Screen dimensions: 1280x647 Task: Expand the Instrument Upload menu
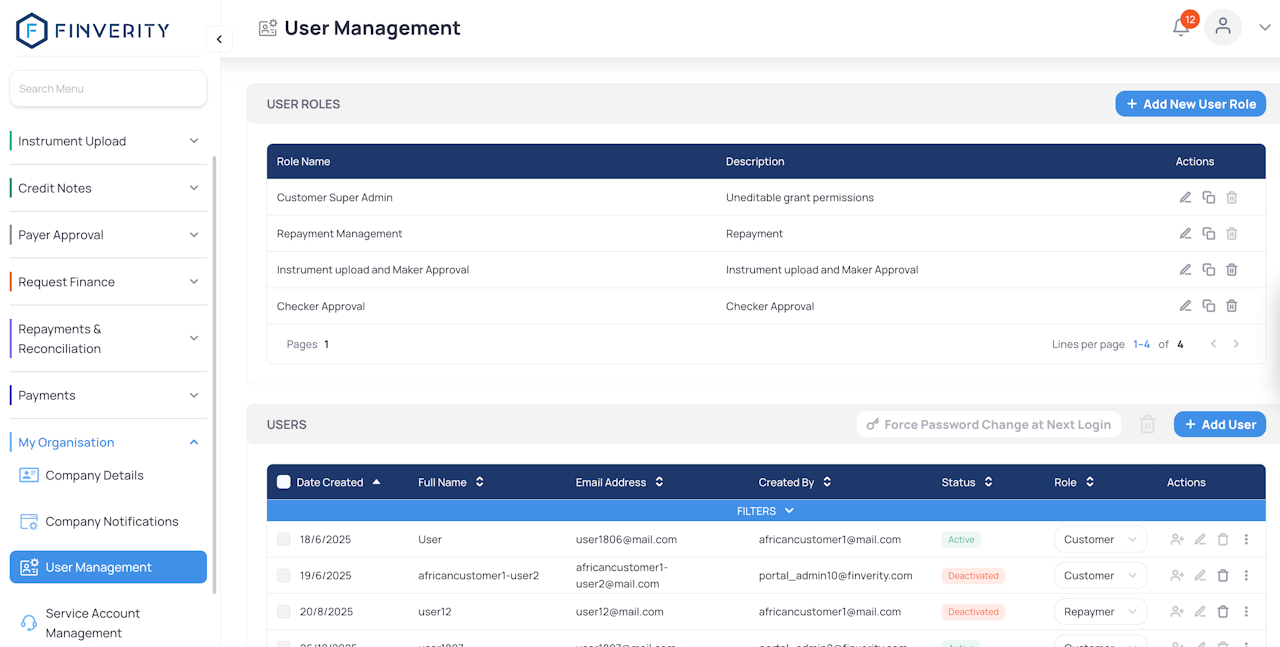[x=108, y=141]
